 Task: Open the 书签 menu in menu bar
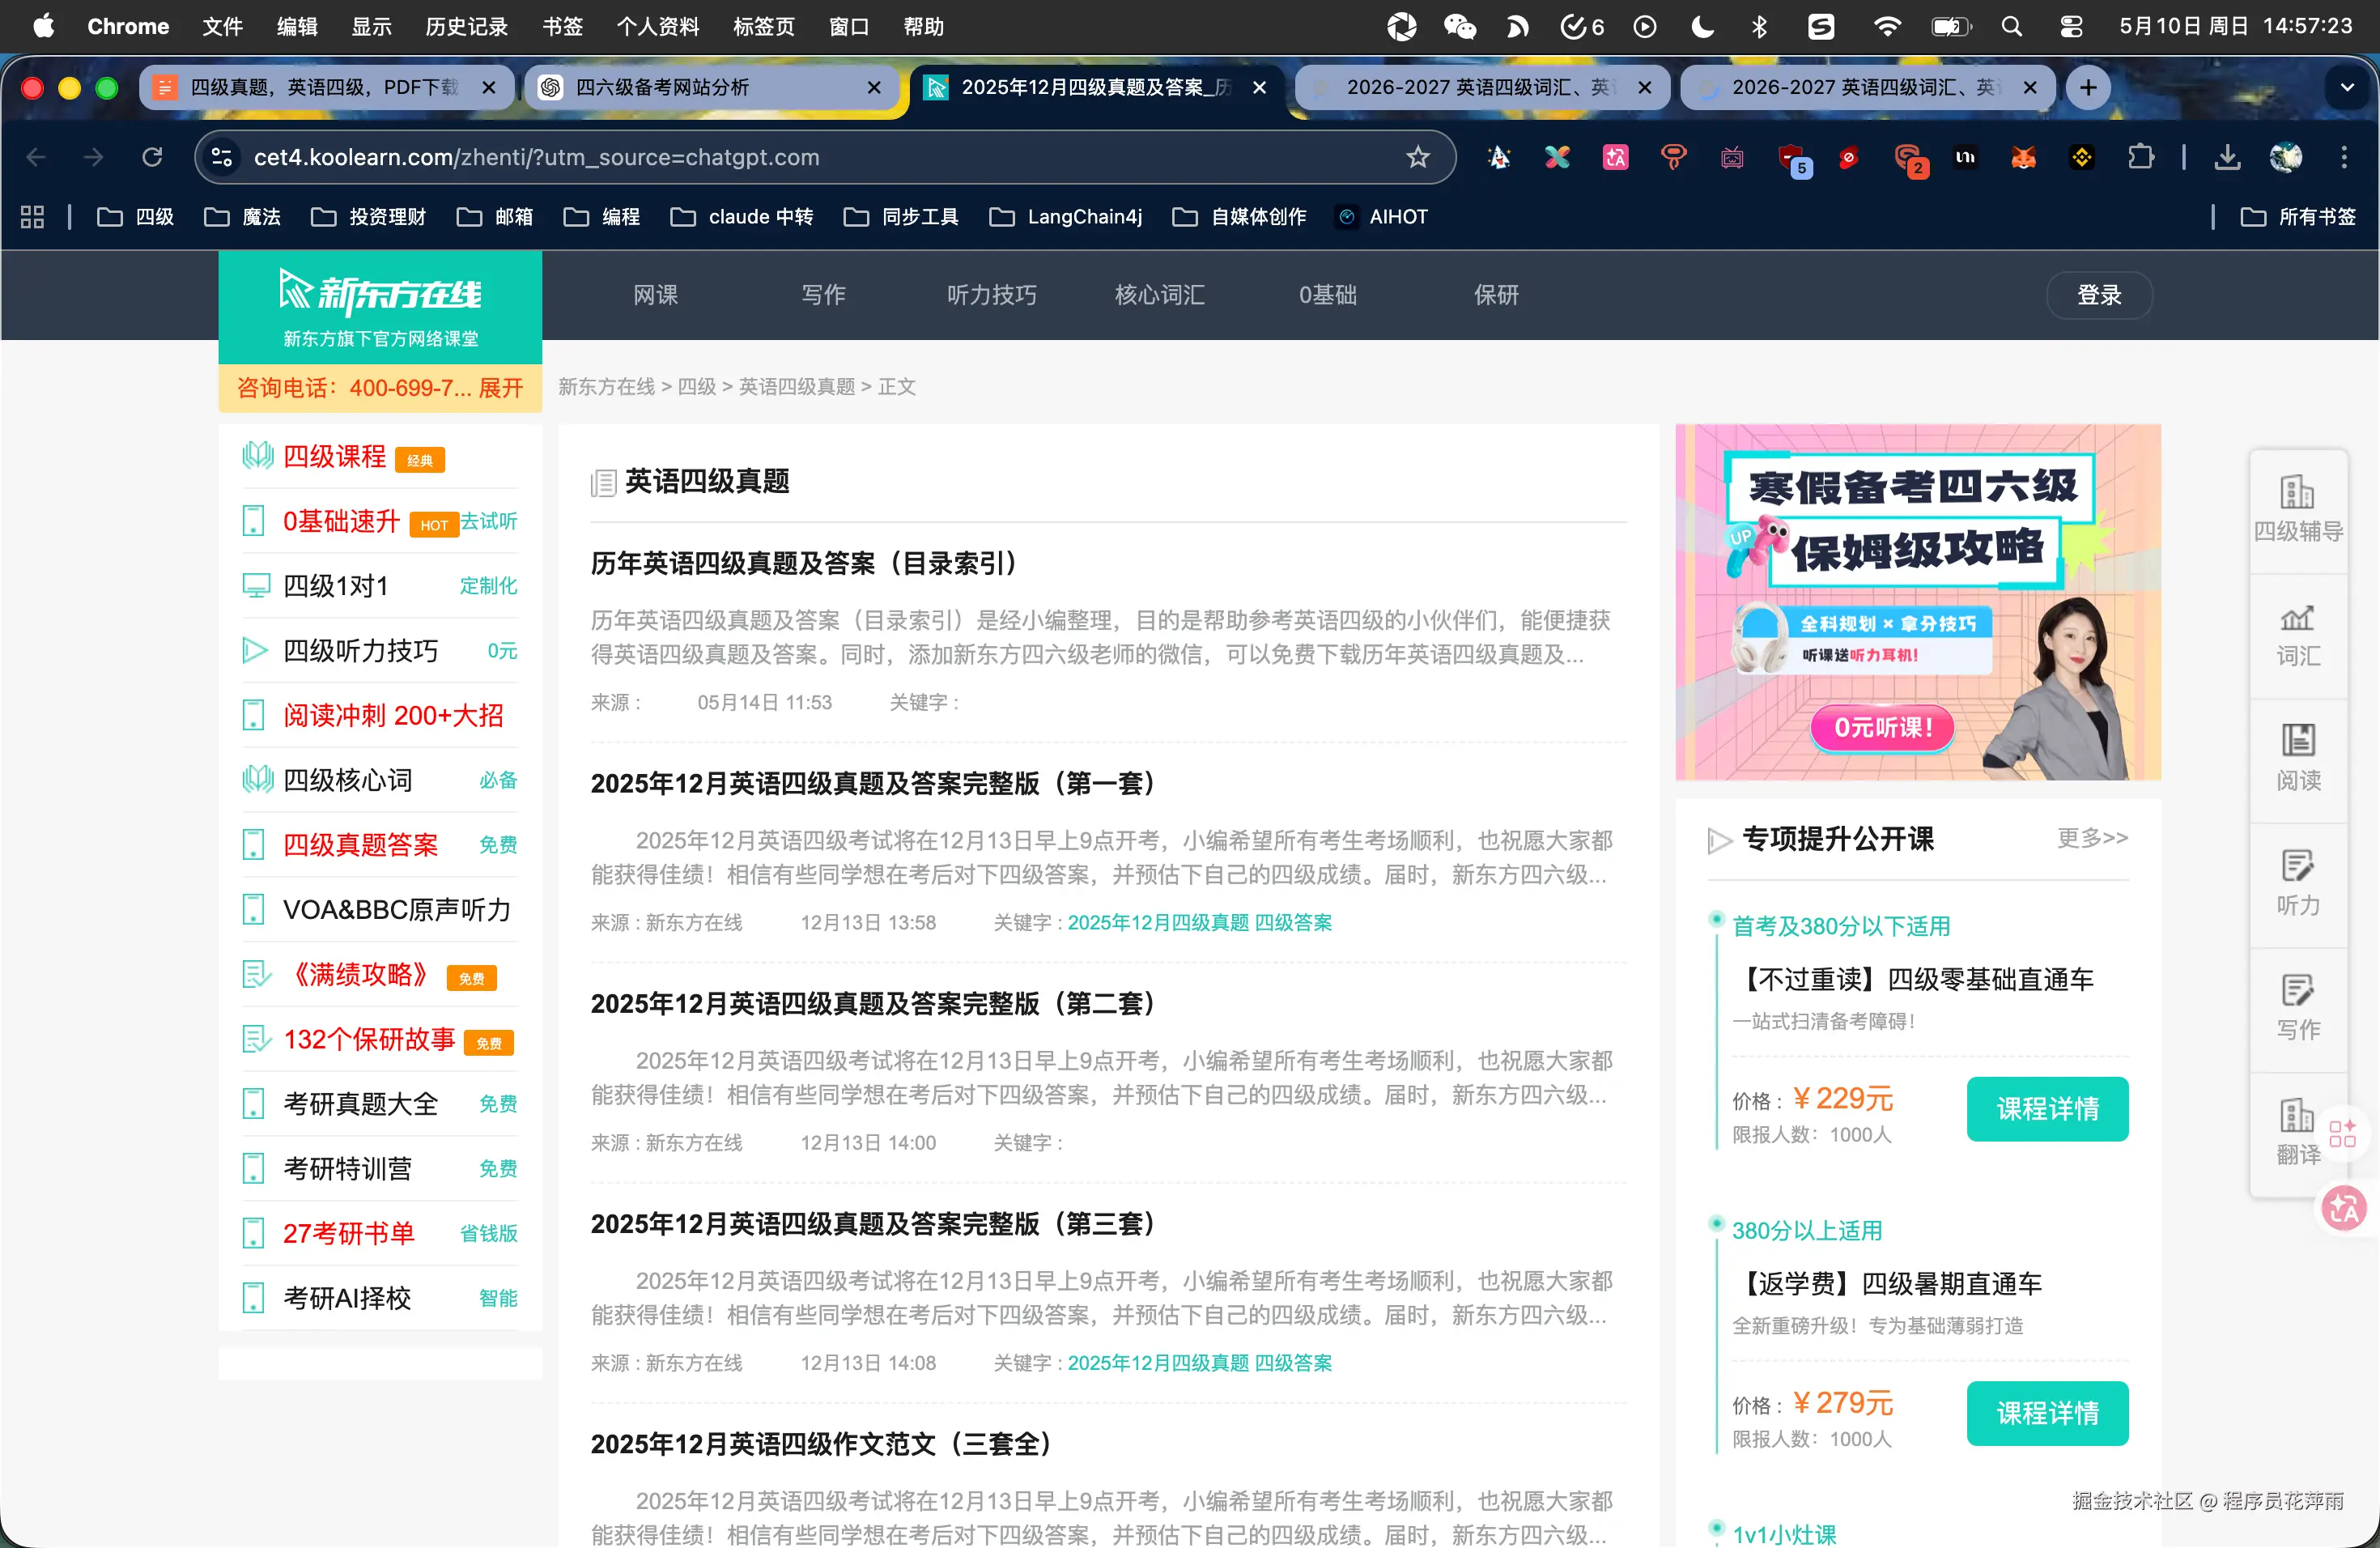pyautogui.click(x=562, y=26)
